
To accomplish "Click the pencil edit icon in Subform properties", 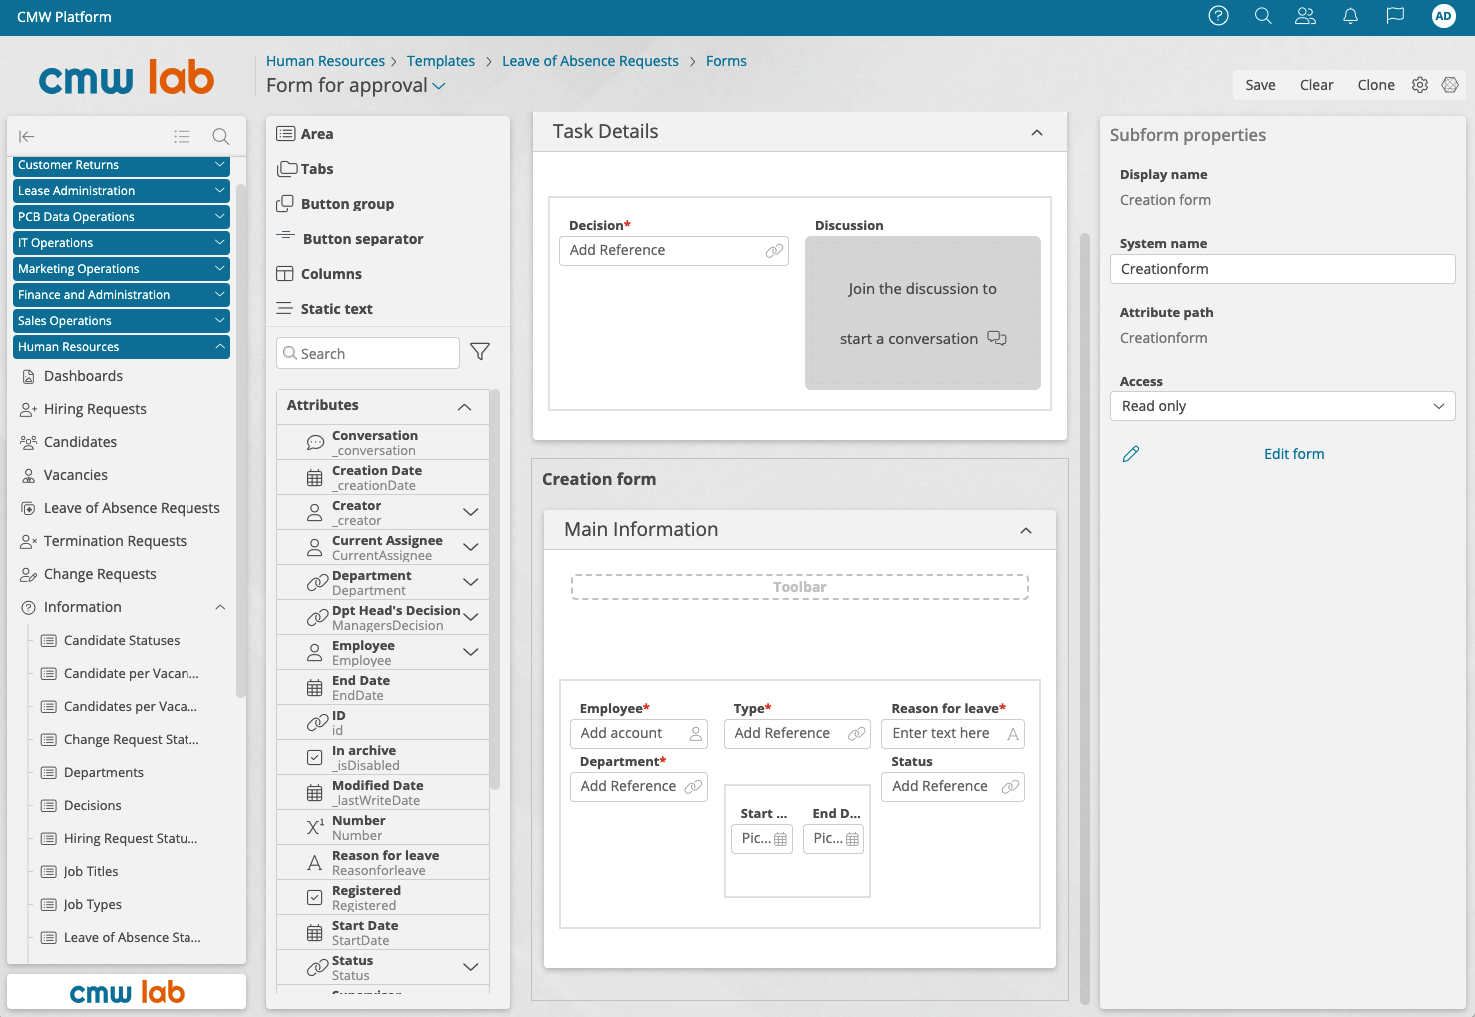I will click(x=1131, y=454).
